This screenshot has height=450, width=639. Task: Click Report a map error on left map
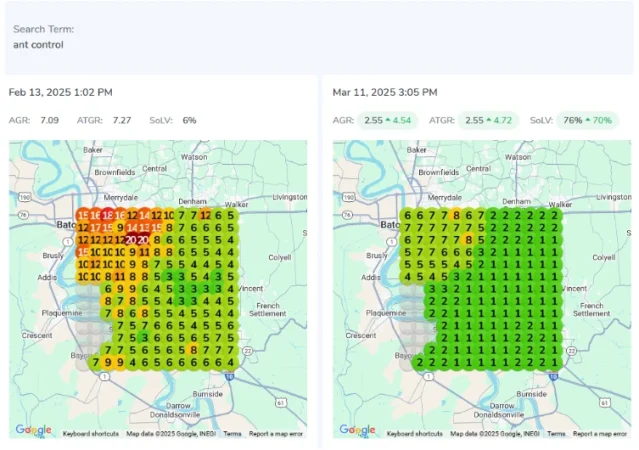pos(276,434)
